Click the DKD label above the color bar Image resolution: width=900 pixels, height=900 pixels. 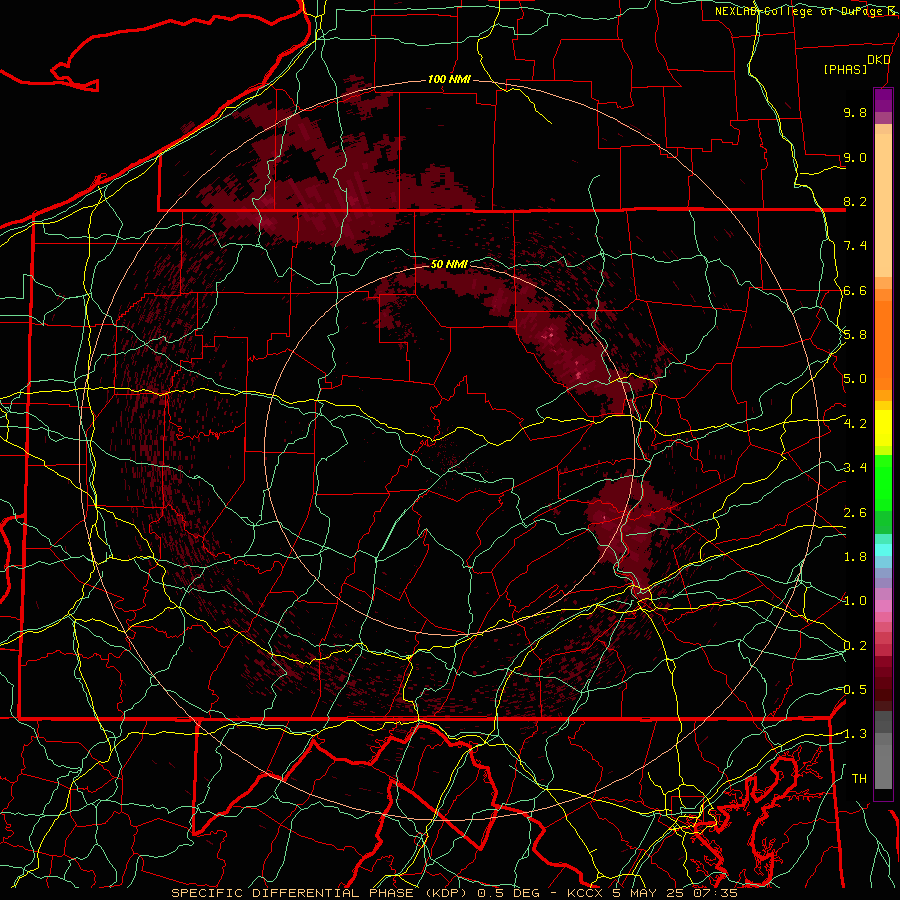point(879,60)
